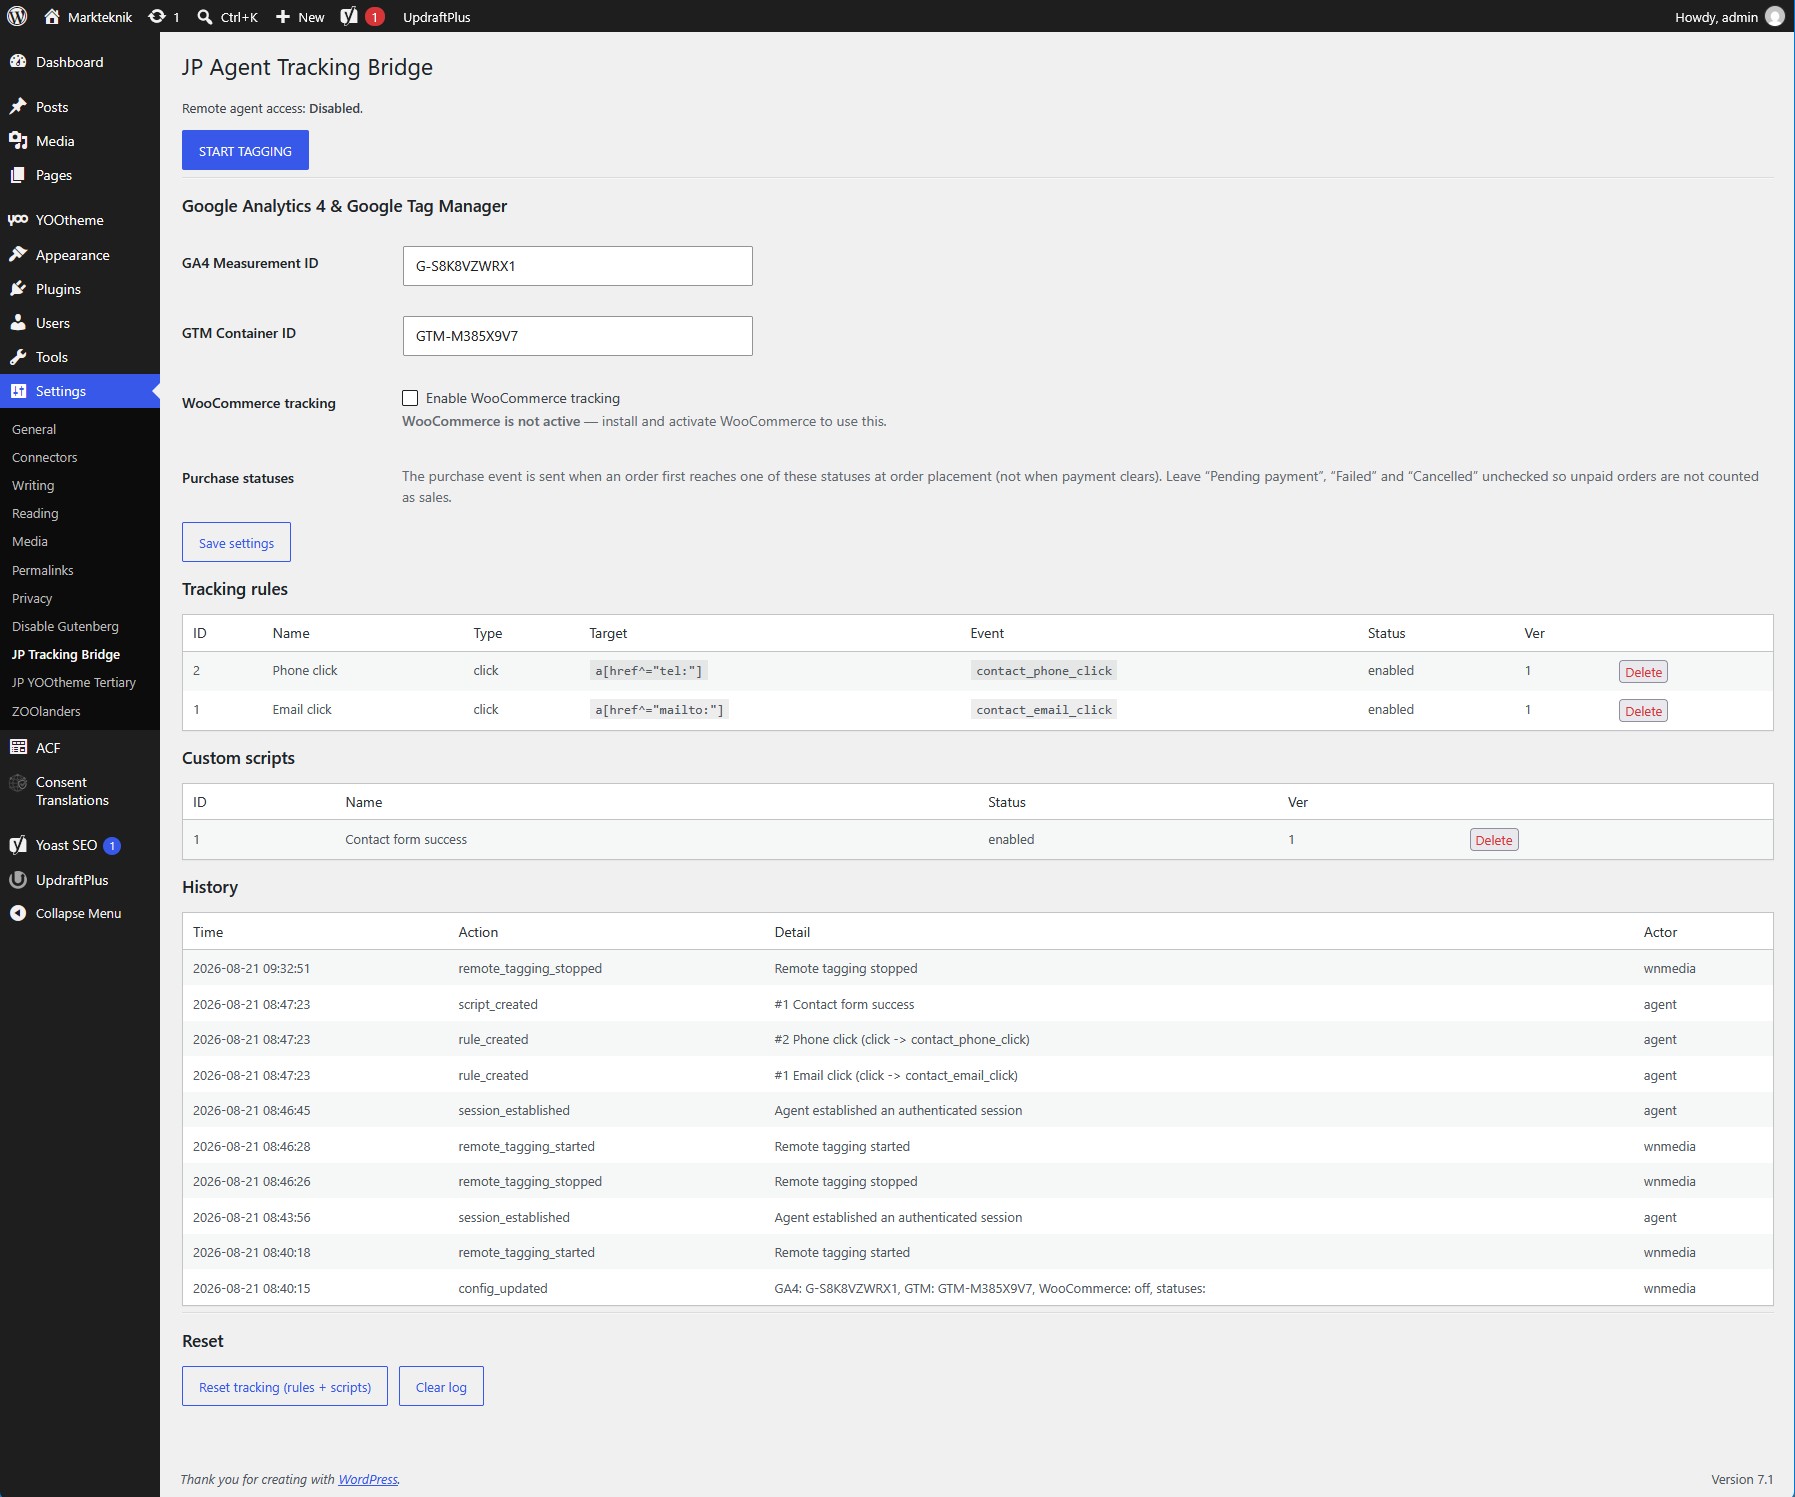Click Save settings button
This screenshot has height=1497, width=1795.
pos(236,542)
